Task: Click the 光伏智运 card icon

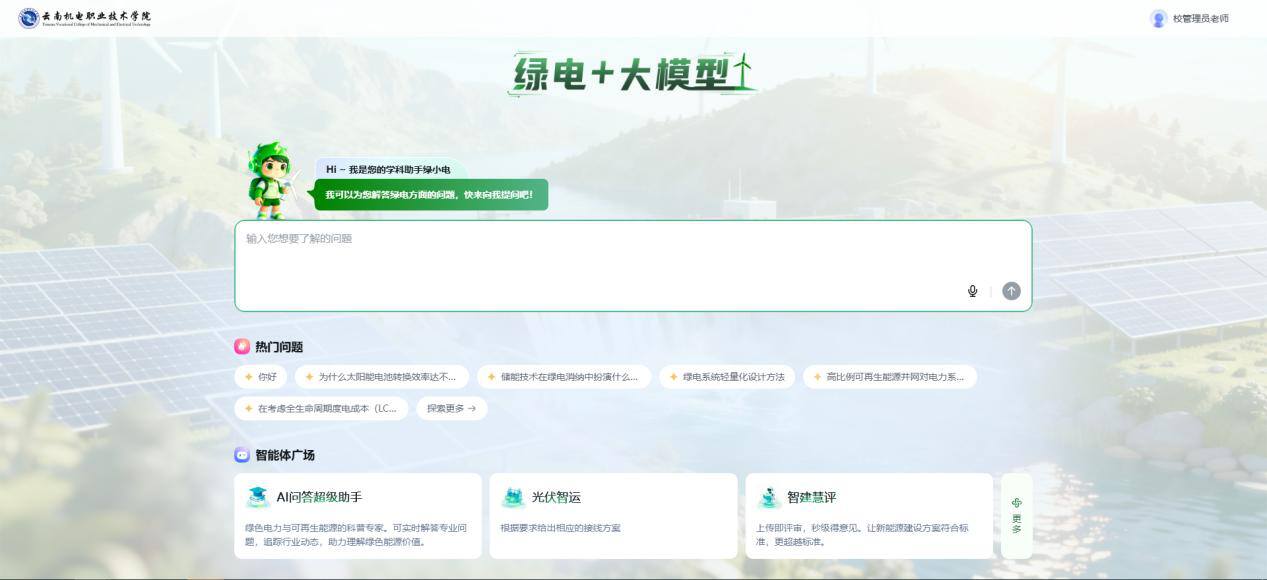Action: 513,497
